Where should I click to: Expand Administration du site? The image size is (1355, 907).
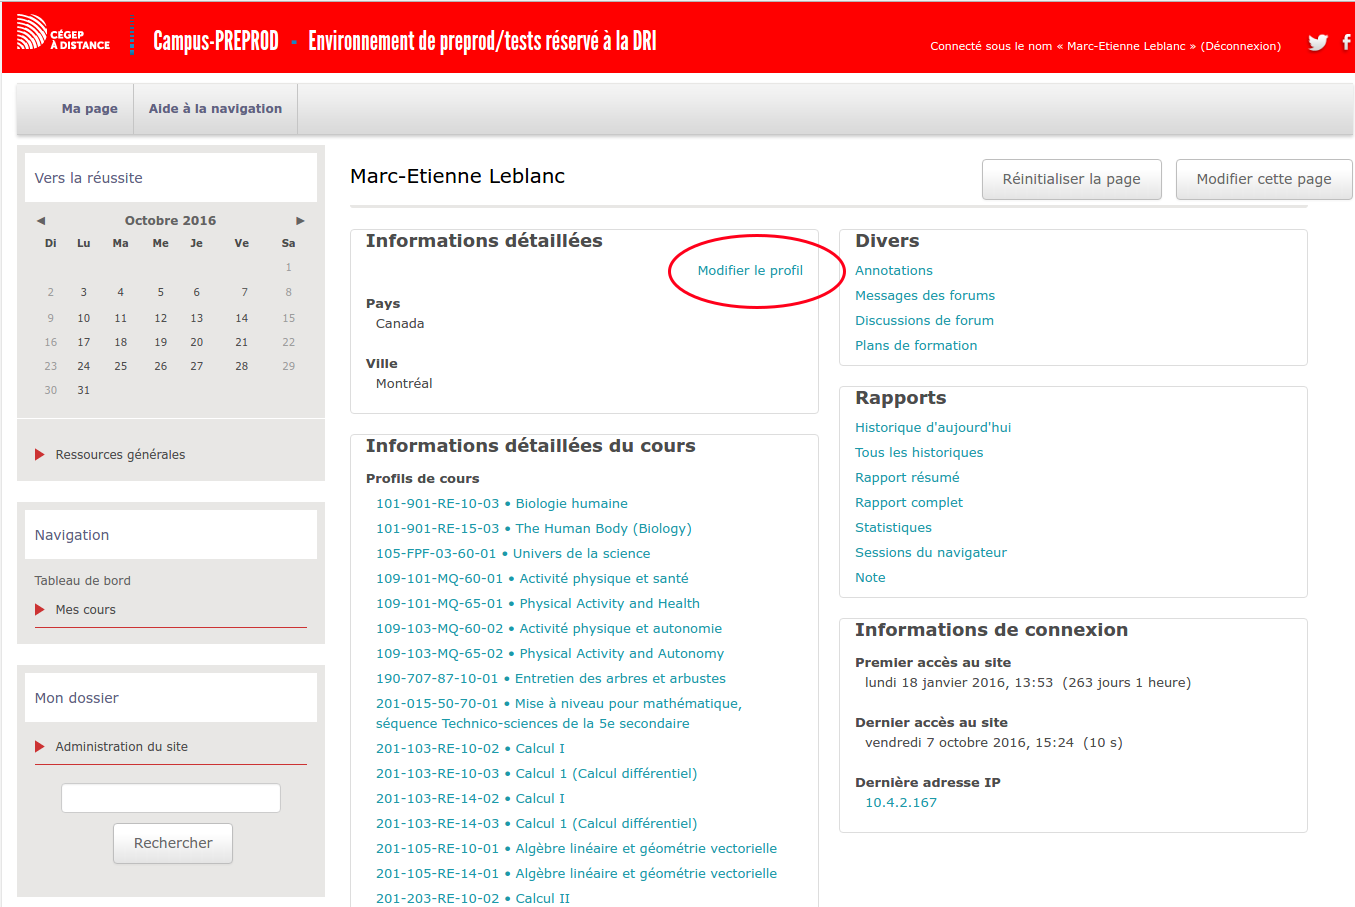point(121,747)
